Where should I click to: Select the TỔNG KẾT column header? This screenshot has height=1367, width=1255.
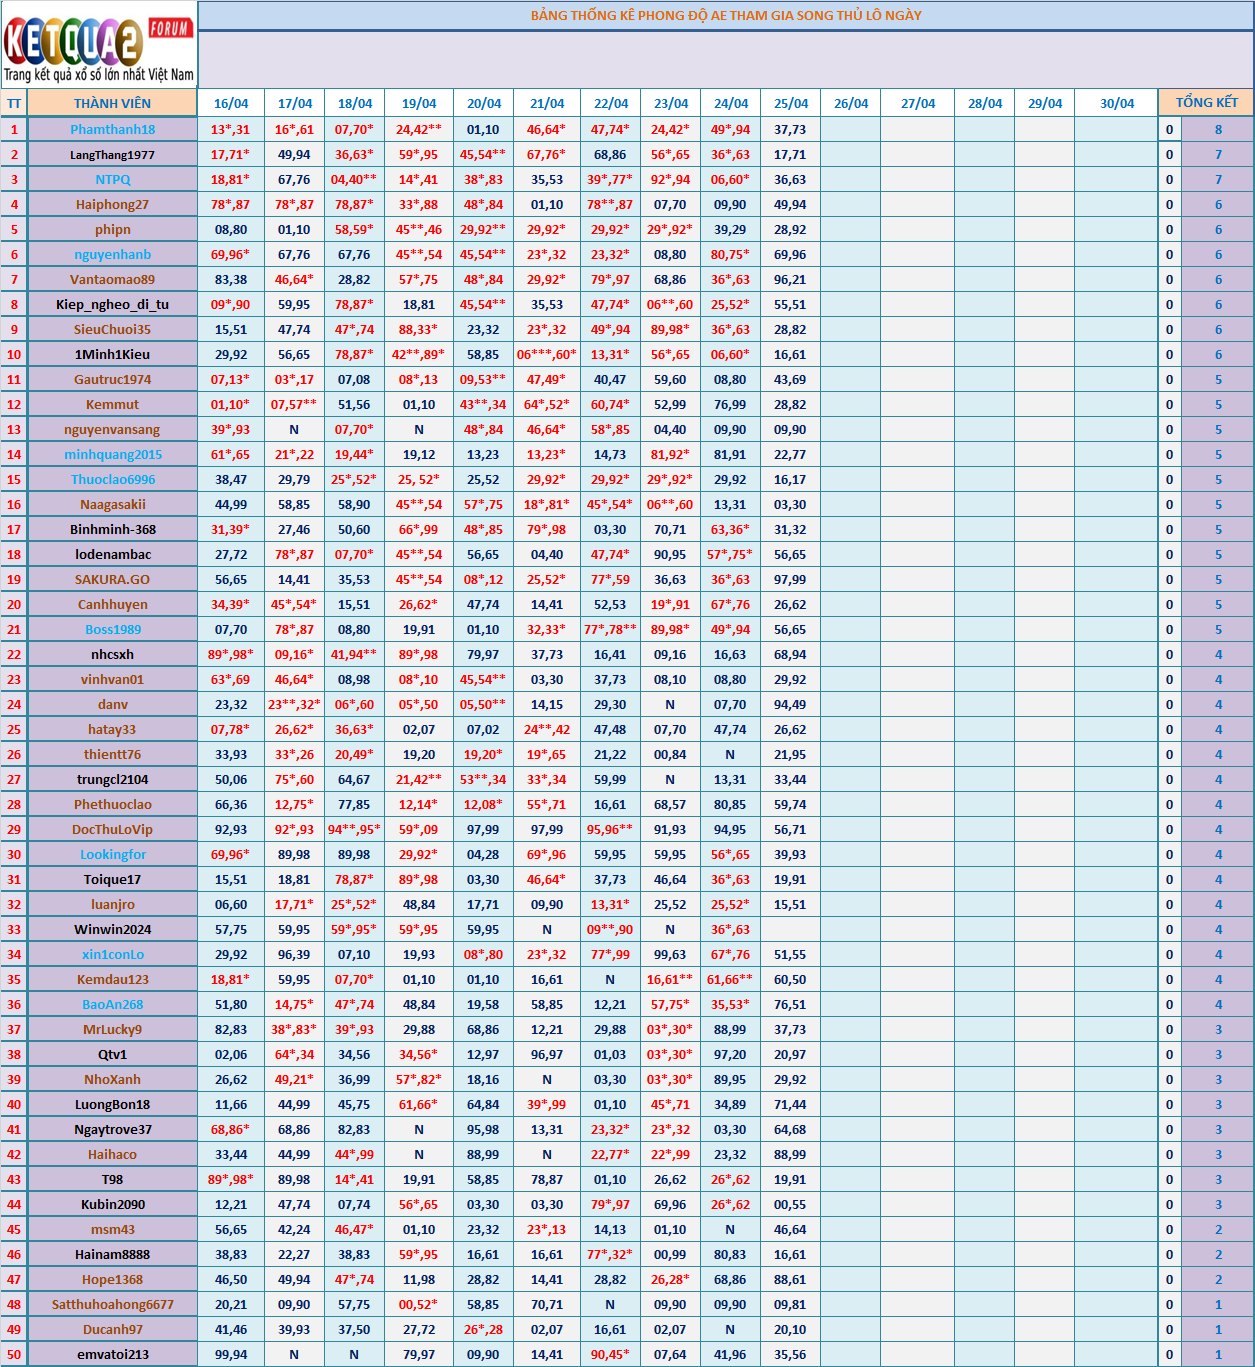pos(1206,103)
